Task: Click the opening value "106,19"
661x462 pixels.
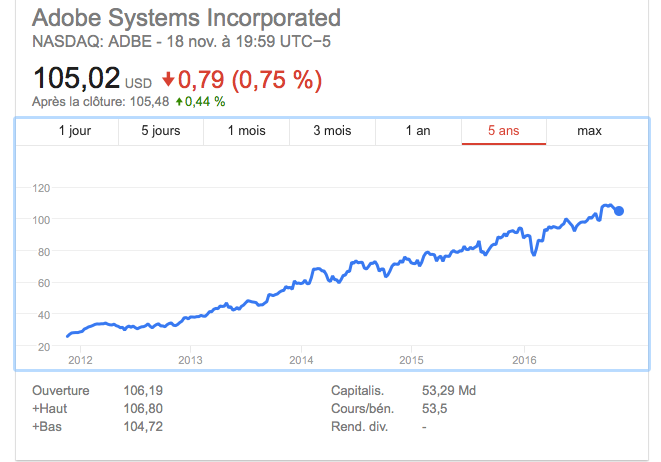Action: 143,390
